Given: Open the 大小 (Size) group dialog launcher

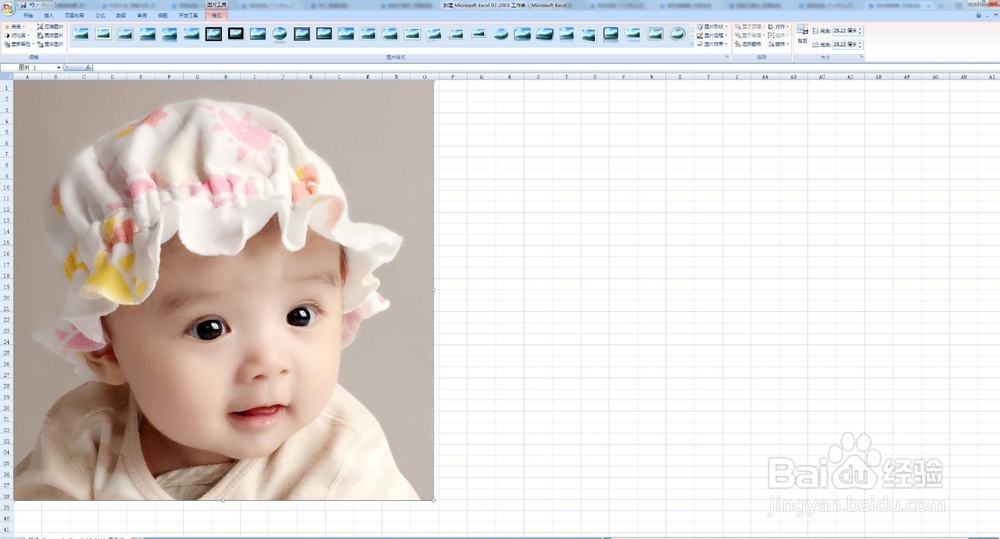Looking at the screenshot, I should (x=862, y=56).
